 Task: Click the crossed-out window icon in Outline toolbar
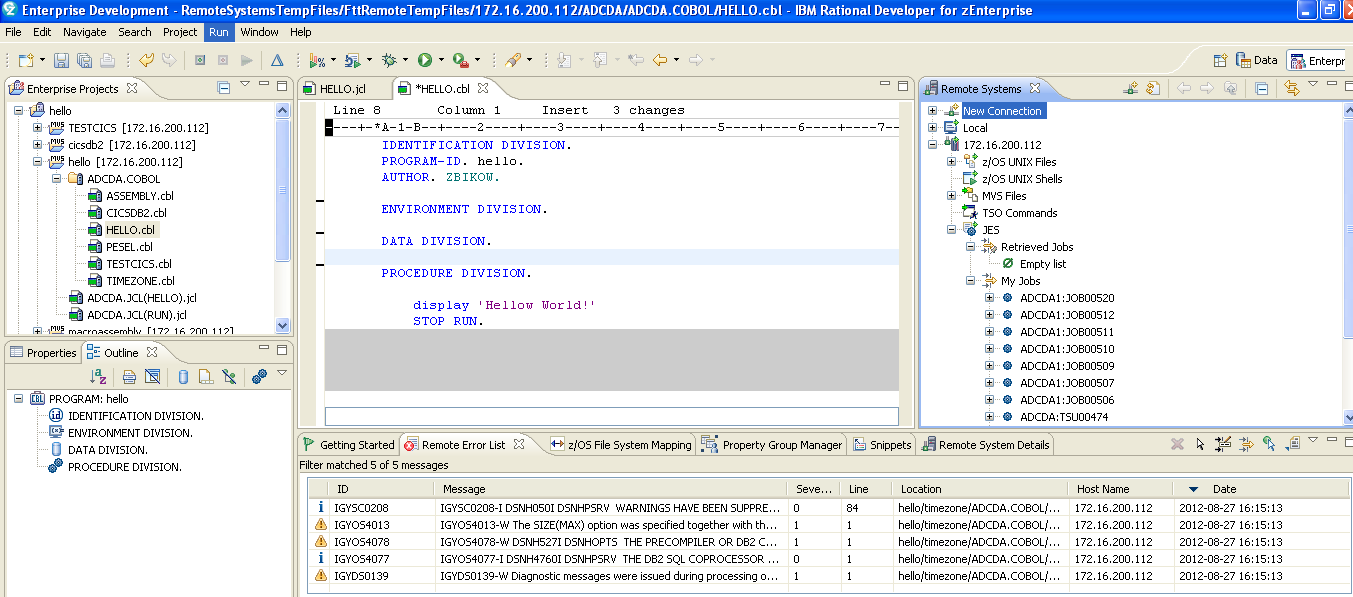click(152, 376)
